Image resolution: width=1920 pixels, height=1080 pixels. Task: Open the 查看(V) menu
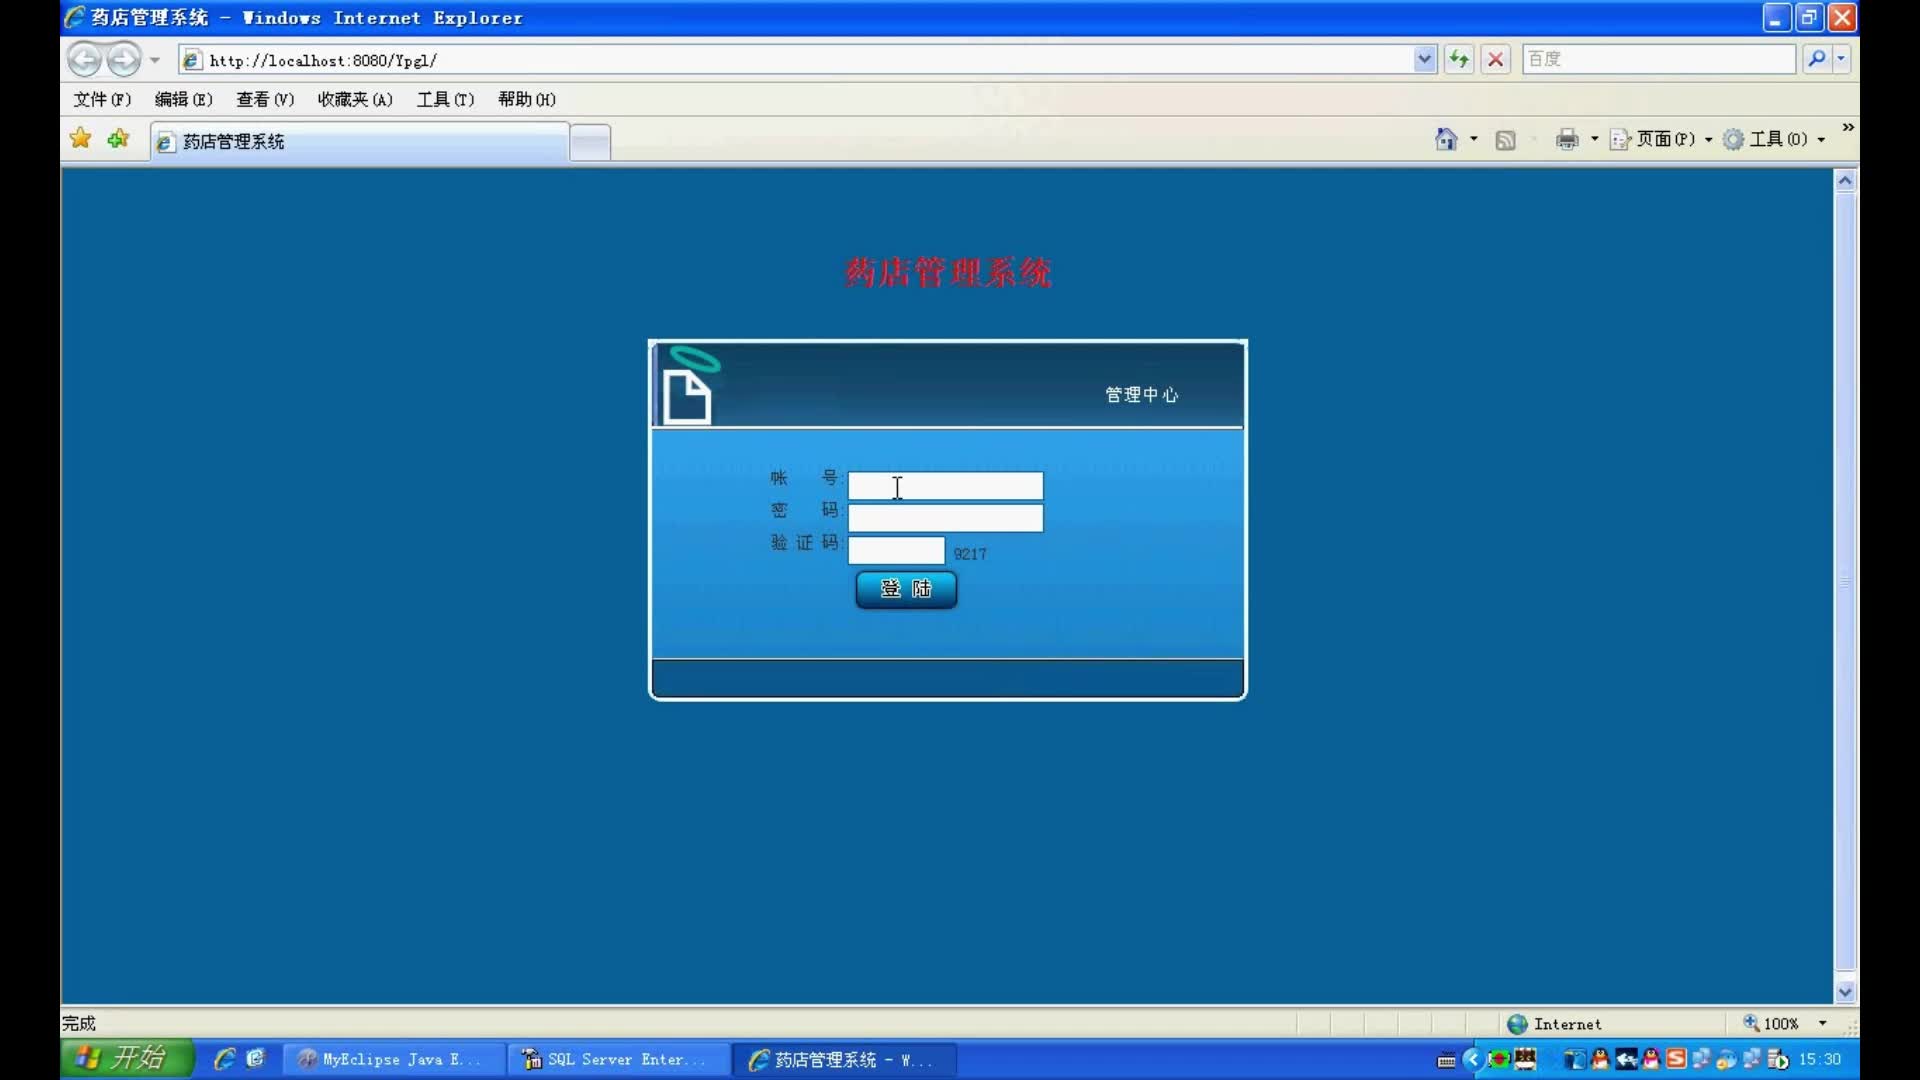click(265, 99)
